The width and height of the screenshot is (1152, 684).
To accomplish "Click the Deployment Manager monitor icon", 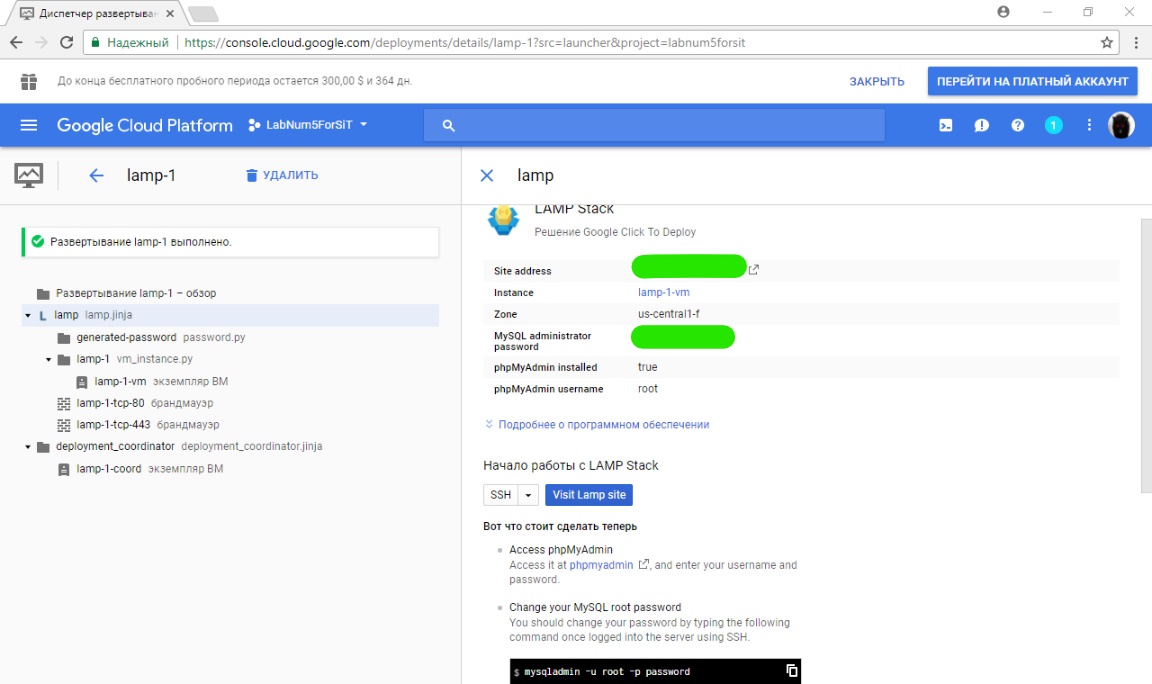I will coord(29,176).
